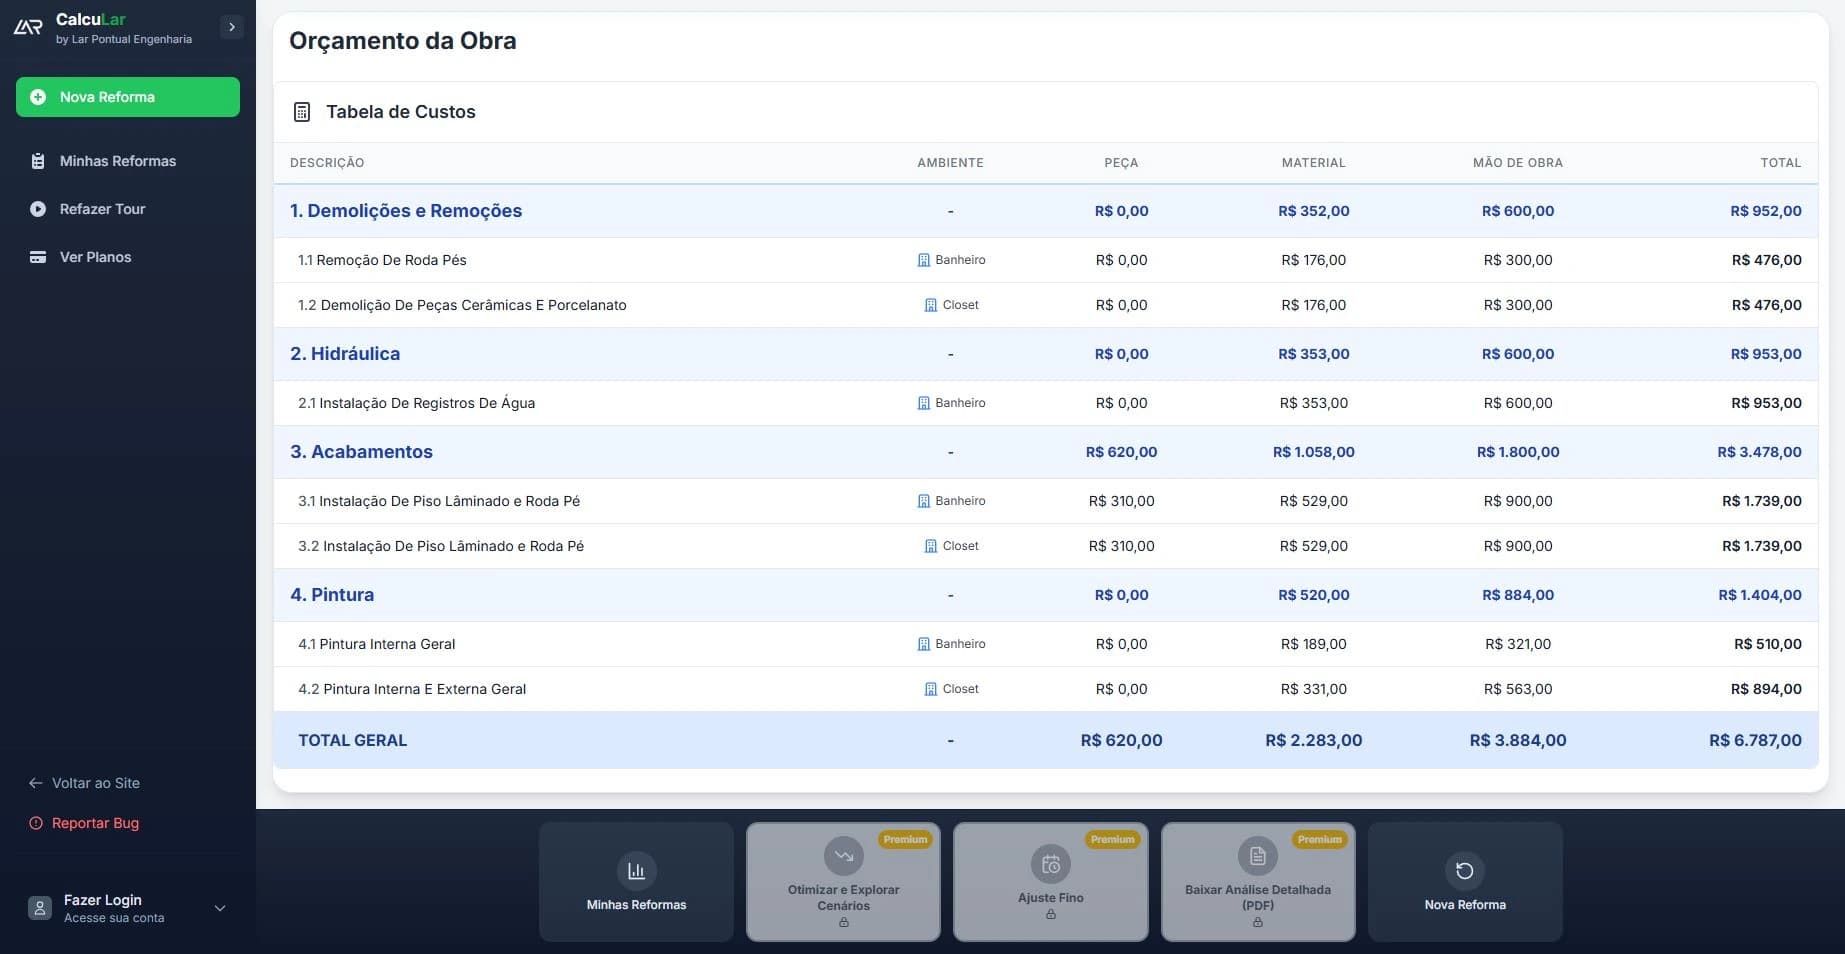The width and height of the screenshot is (1845, 954).
Task: Click the red Reportar Bug link
Action: pyautogui.click(x=95, y=823)
